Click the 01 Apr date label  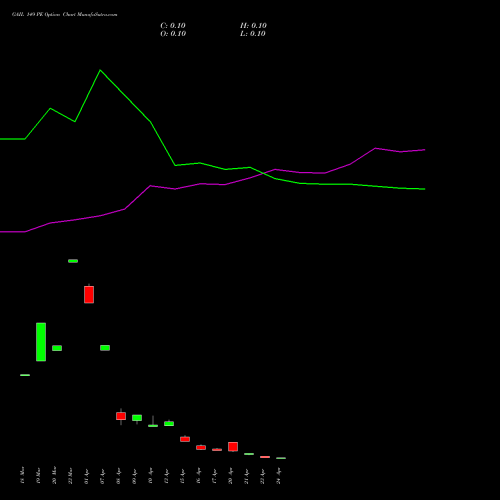86,476
